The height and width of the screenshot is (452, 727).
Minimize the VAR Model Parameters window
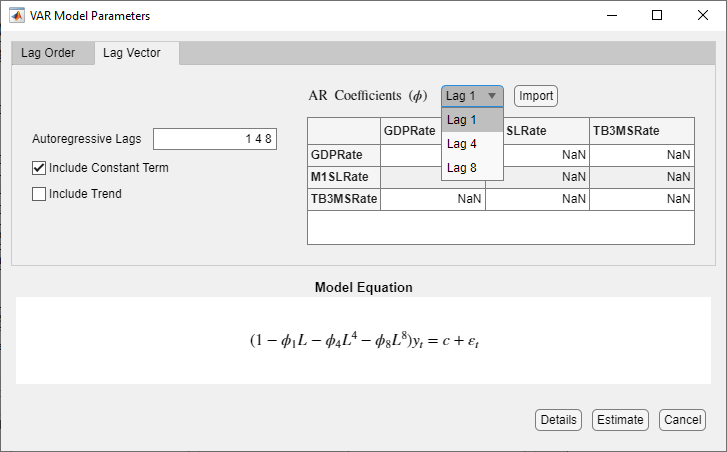pyautogui.click(x=611, y=16)
